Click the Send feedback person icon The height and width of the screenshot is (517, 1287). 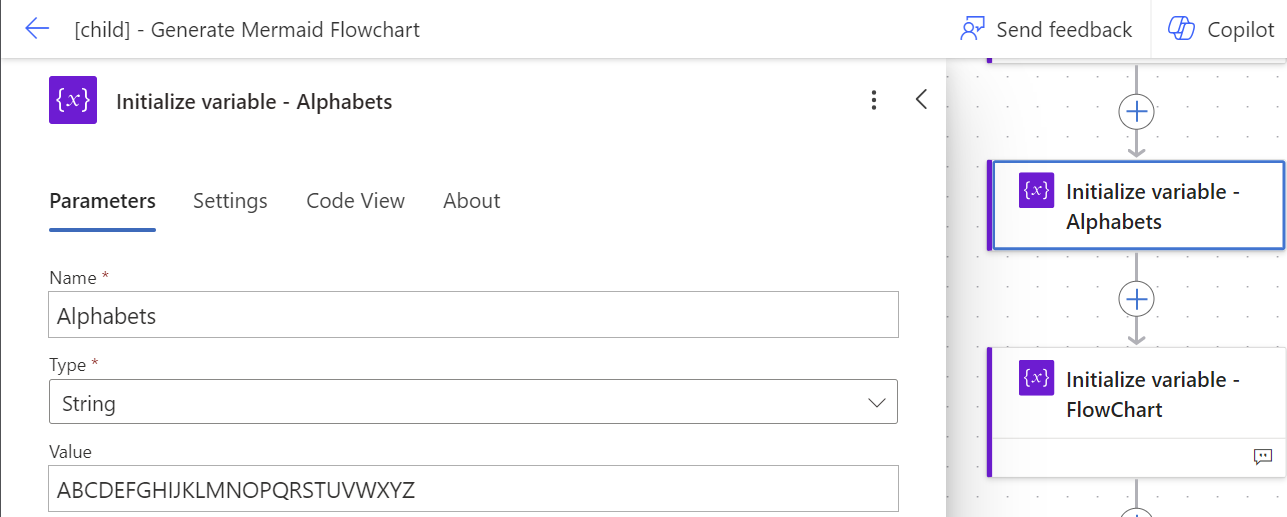pyautogui.click(x=972, y=29)
